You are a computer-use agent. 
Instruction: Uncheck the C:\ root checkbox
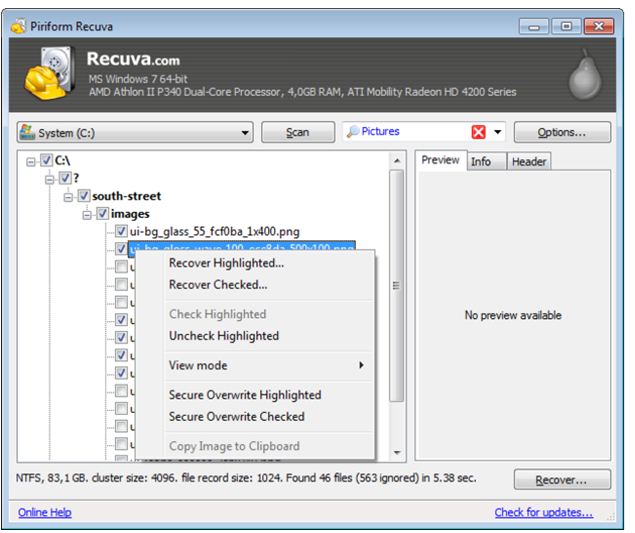coord(47,160)
